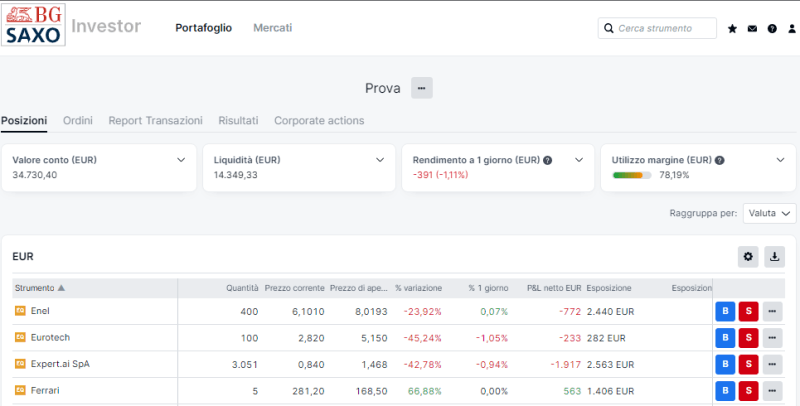The height and width of the screenshot is (406, 800).
Task: Click info icon next to Rendimento a 1 giorno
Action: (547, 160)
